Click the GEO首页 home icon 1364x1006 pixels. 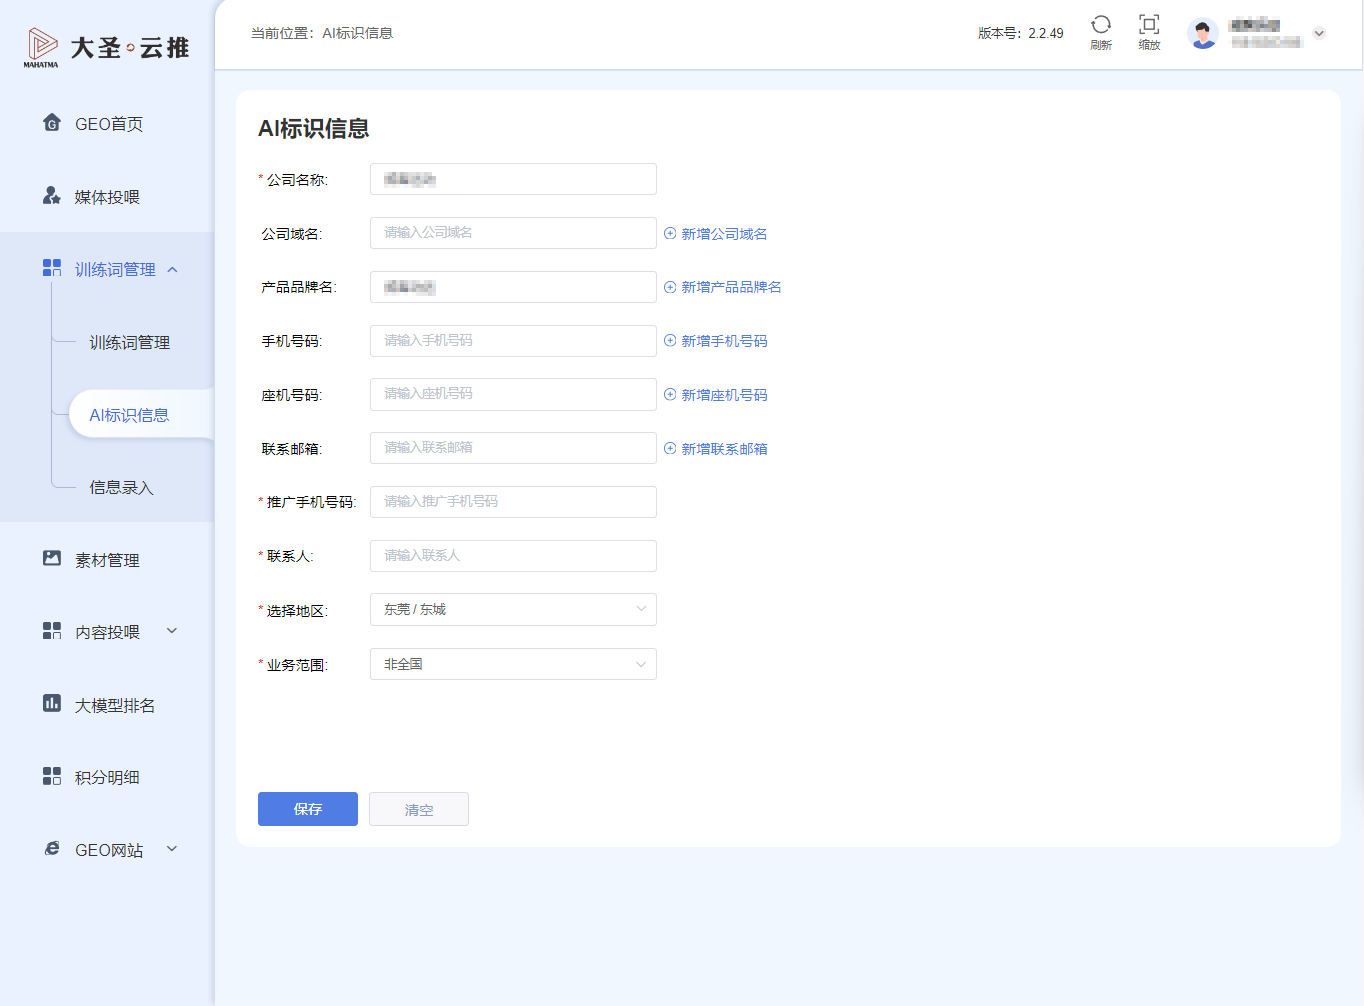[x=52, y=123]
